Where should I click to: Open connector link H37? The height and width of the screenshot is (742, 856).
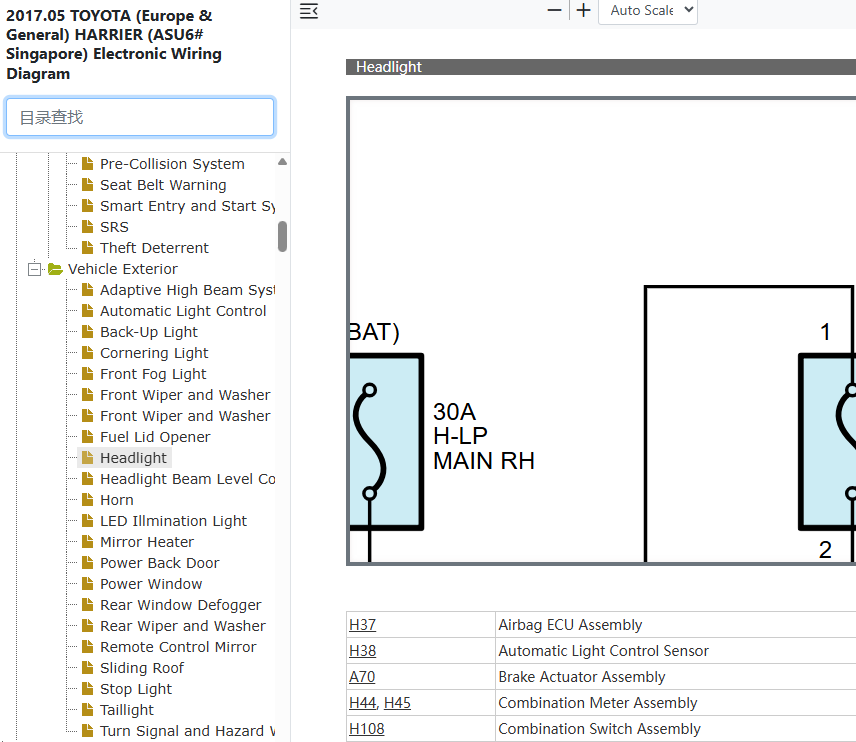pos(362,625)
